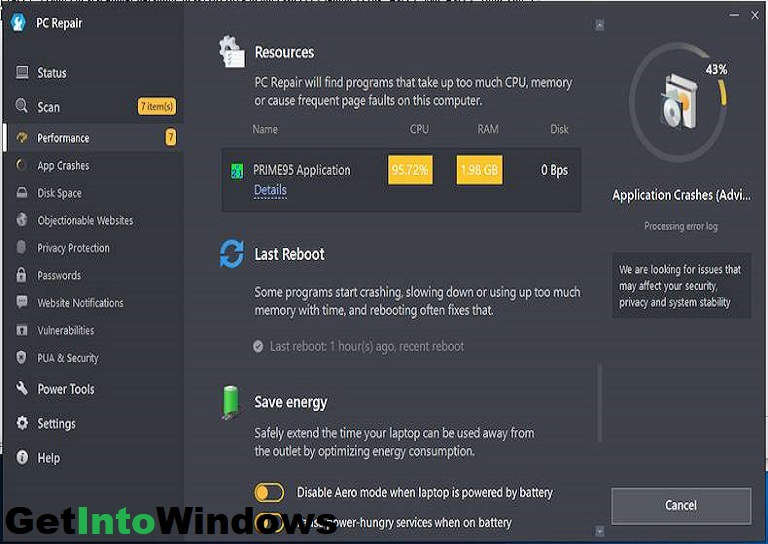Image resolution: width=768 pixels, height=544 pixels.
Task: Click the Privacy Protection icon
Action: (x=21, y=247)
